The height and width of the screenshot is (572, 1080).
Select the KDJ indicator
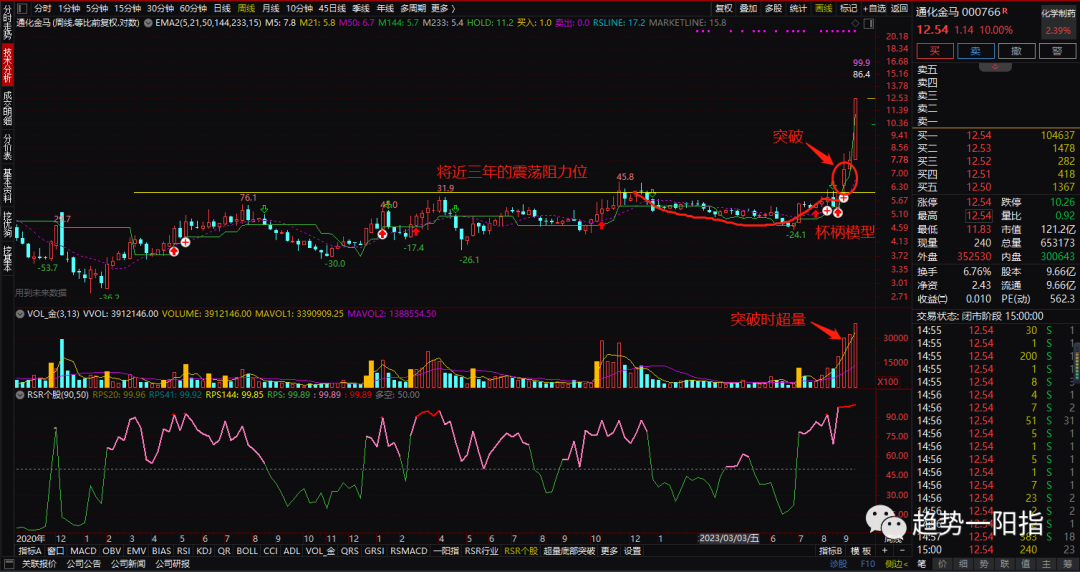(204, 551)
